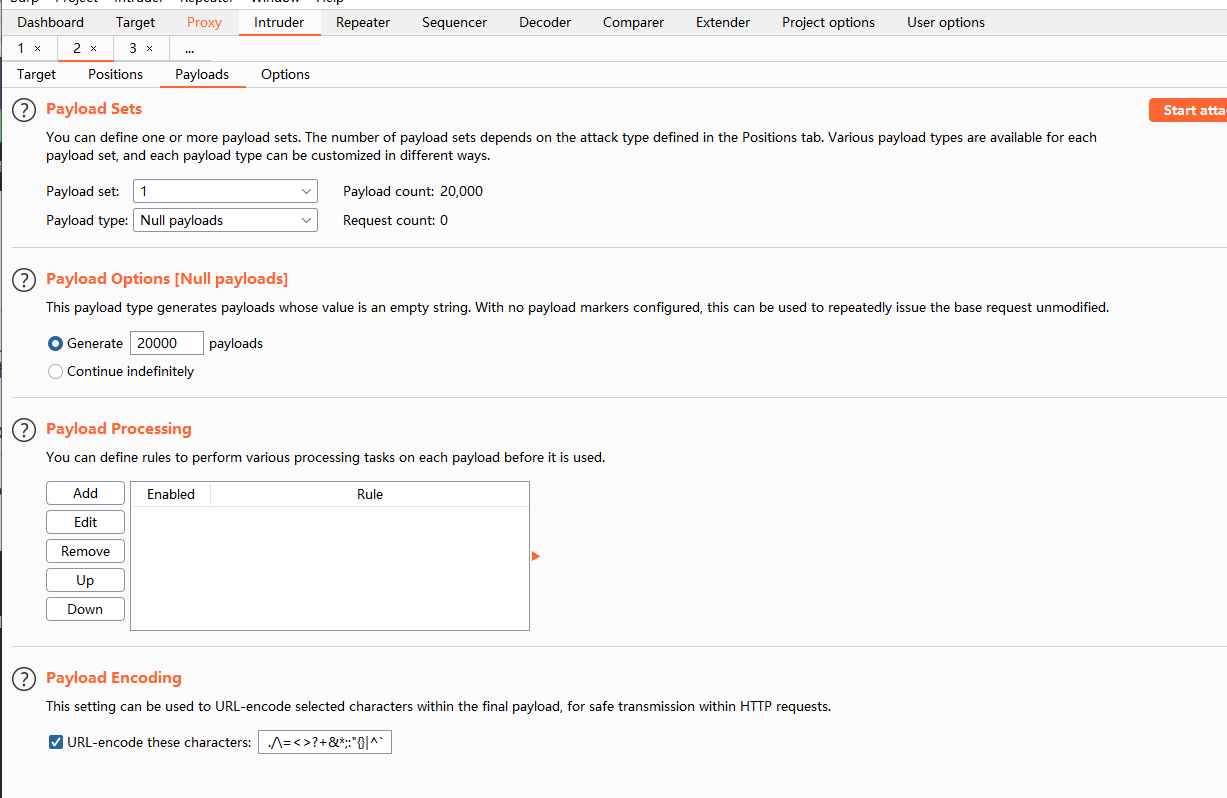Remove the selected processing rule

(x=85, y=551)
